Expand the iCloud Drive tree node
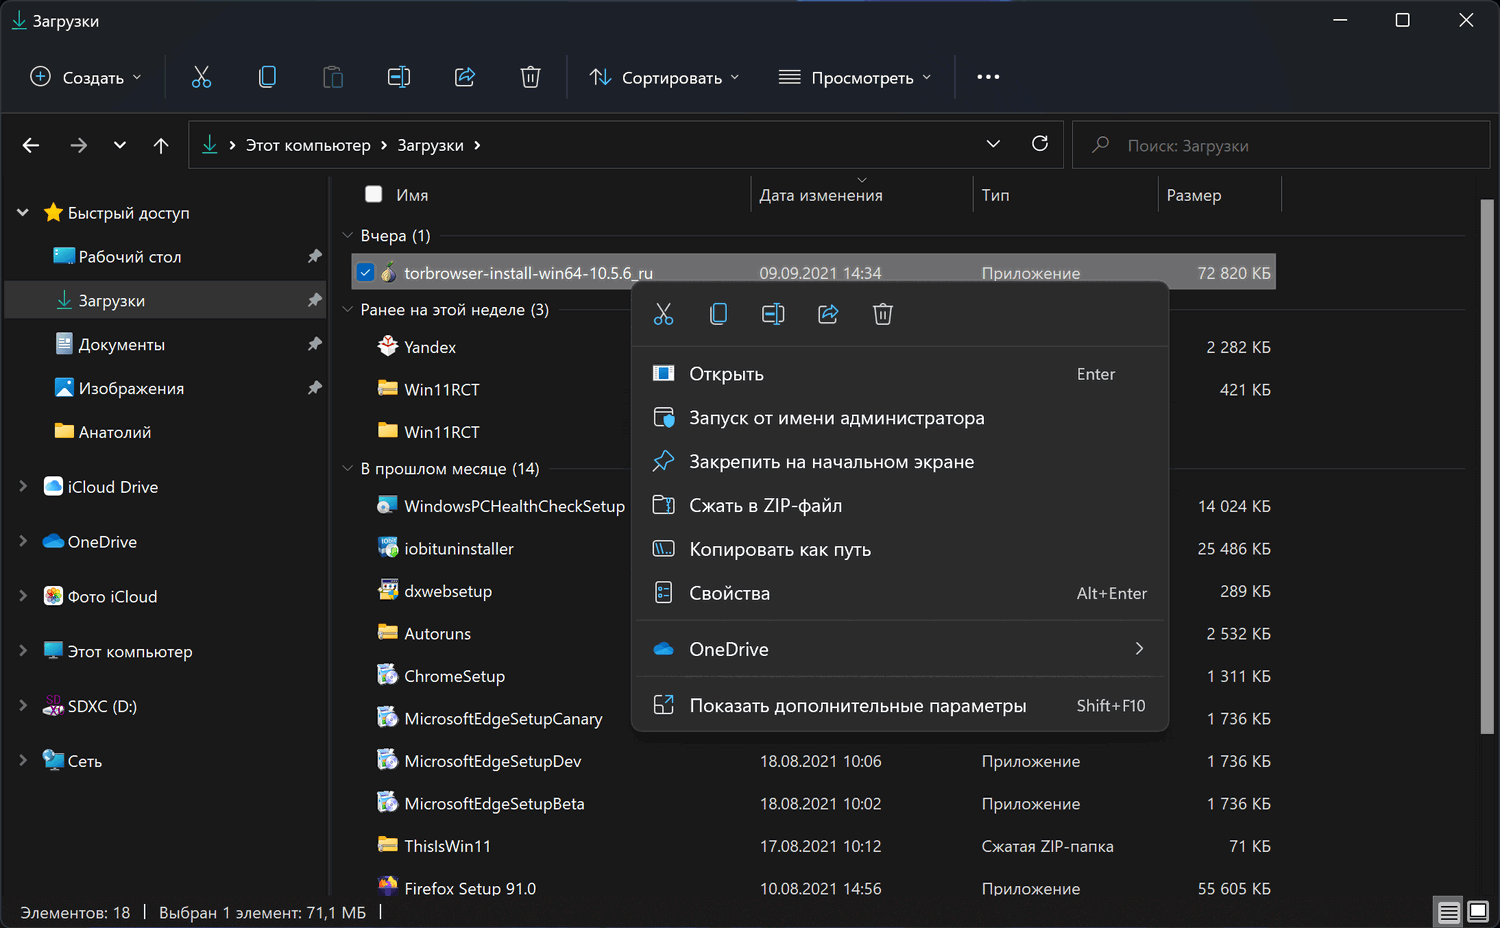 coord(23,487)
